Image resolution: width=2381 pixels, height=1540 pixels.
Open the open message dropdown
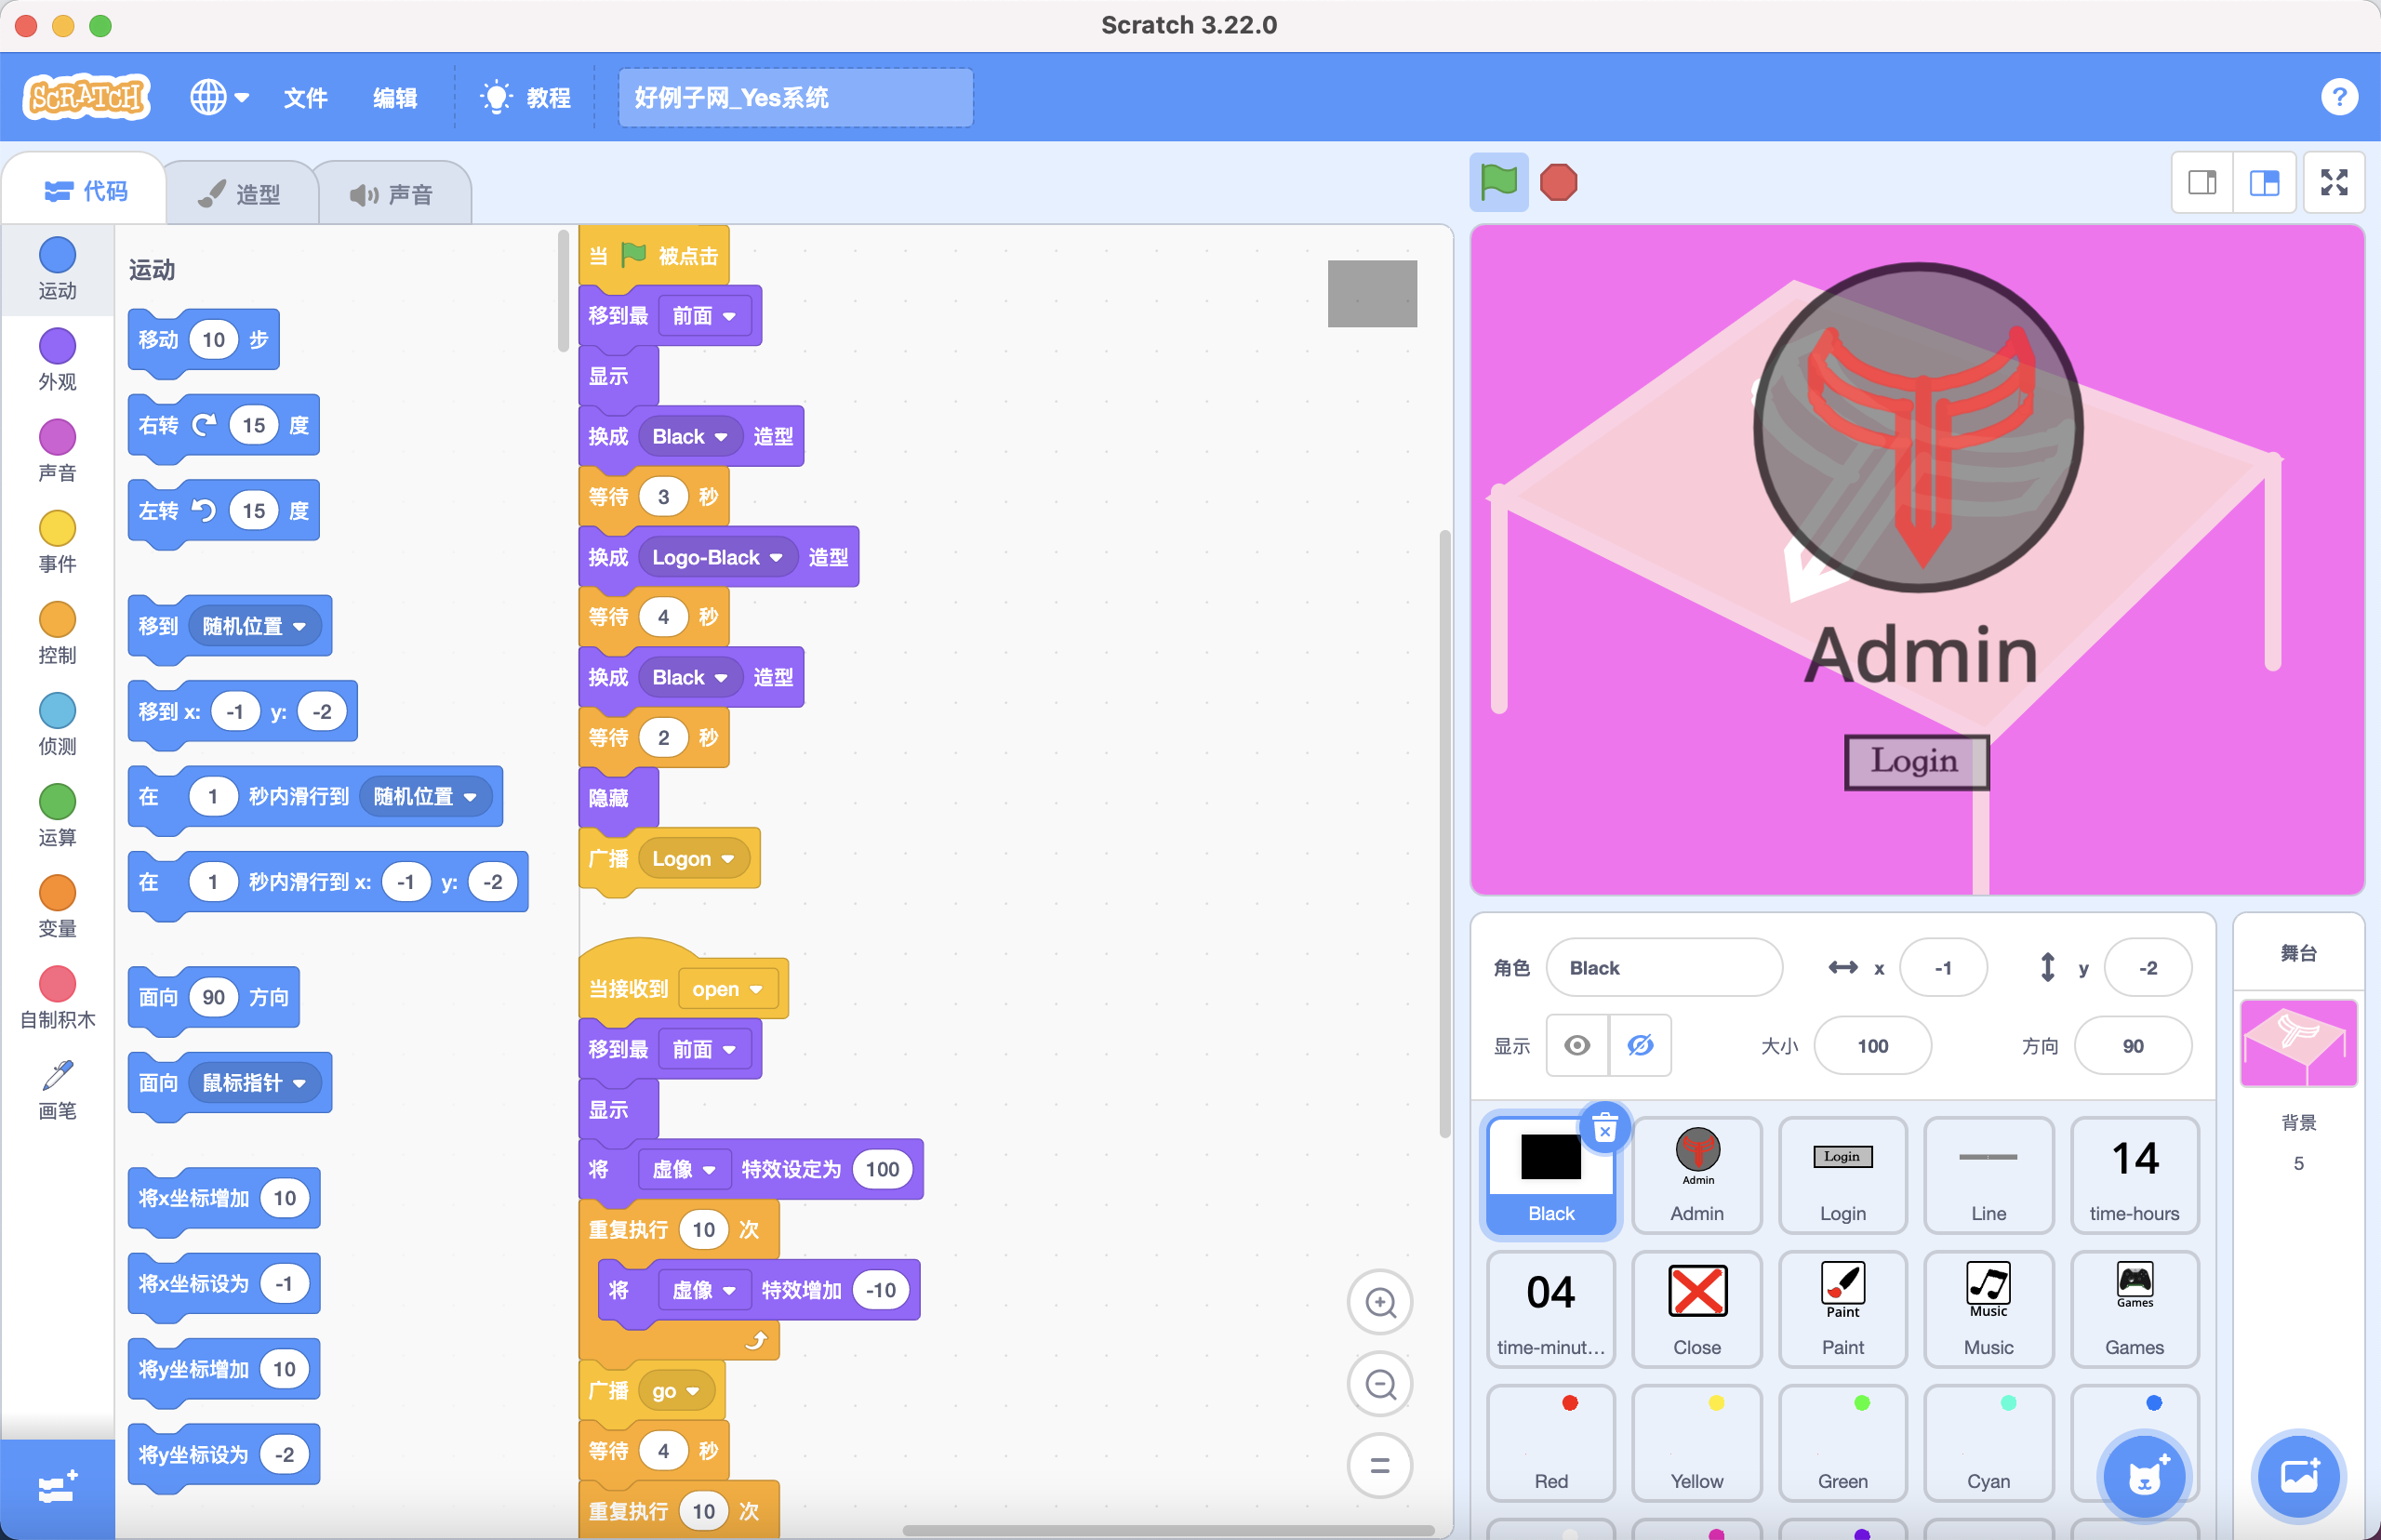[x=727, y=989]
